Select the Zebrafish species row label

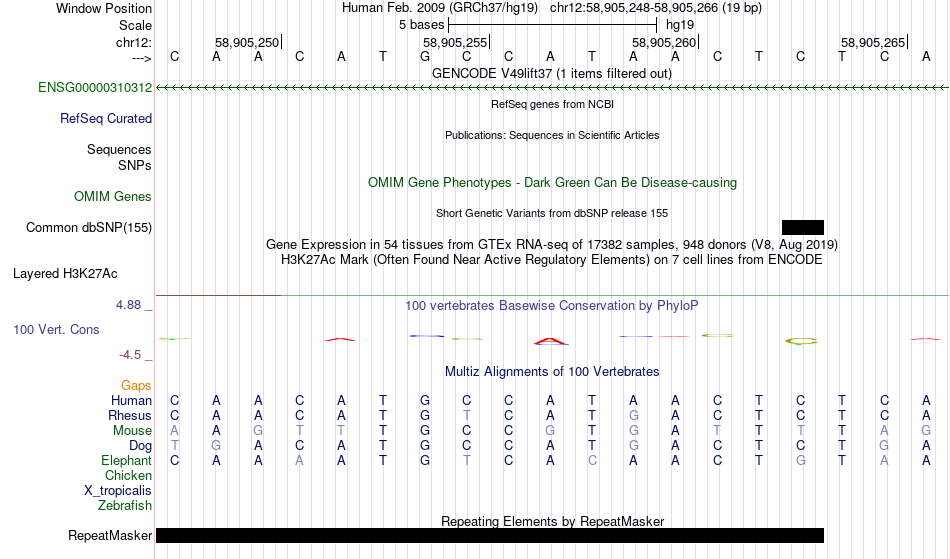click(x=125, y=505)
